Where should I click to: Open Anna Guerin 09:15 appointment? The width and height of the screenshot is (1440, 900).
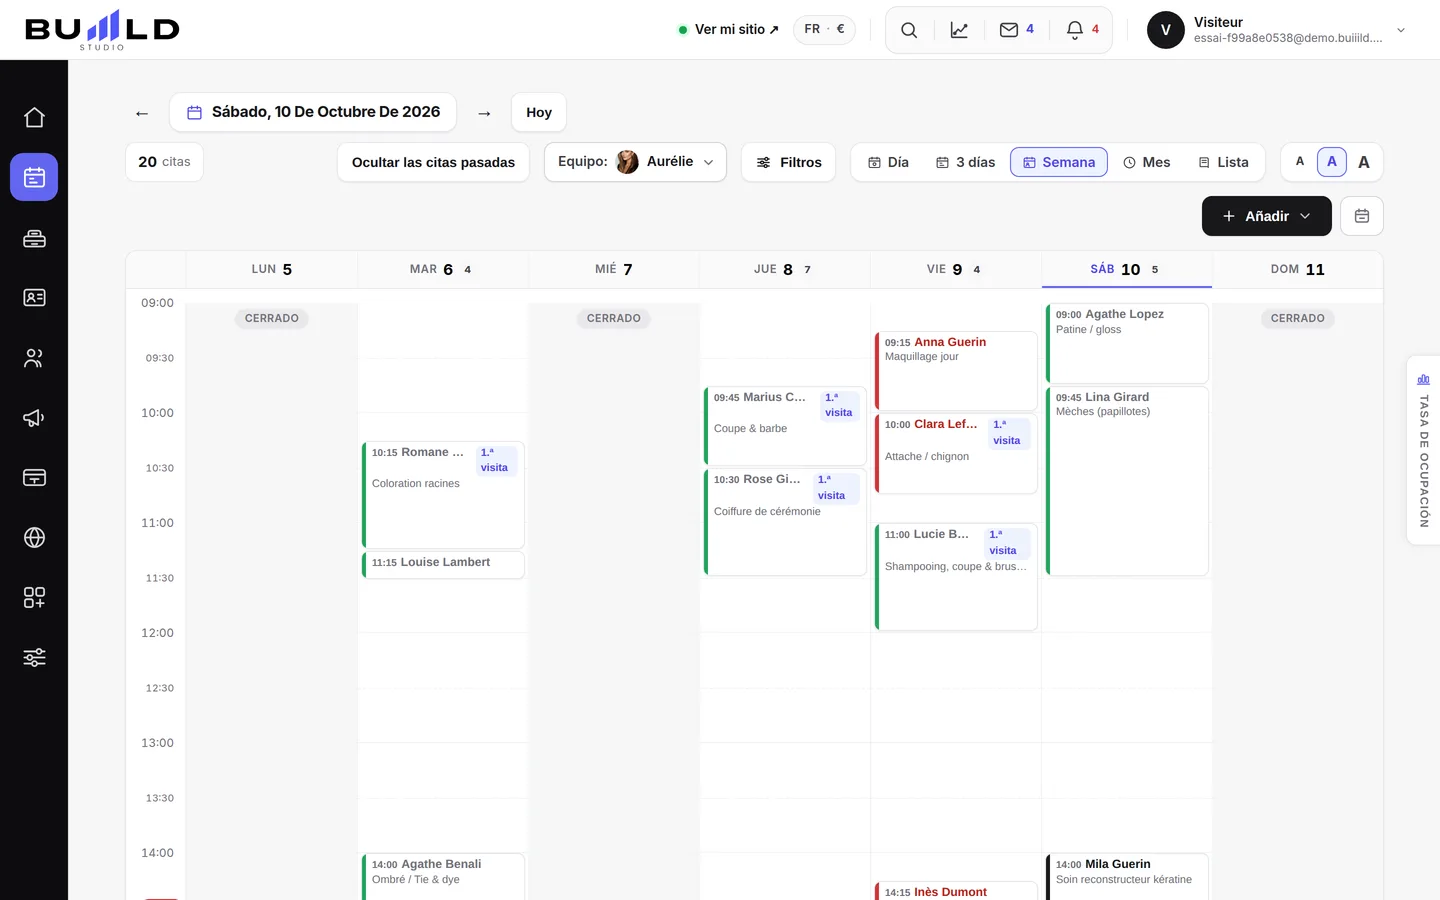click(x=956, y=370)
